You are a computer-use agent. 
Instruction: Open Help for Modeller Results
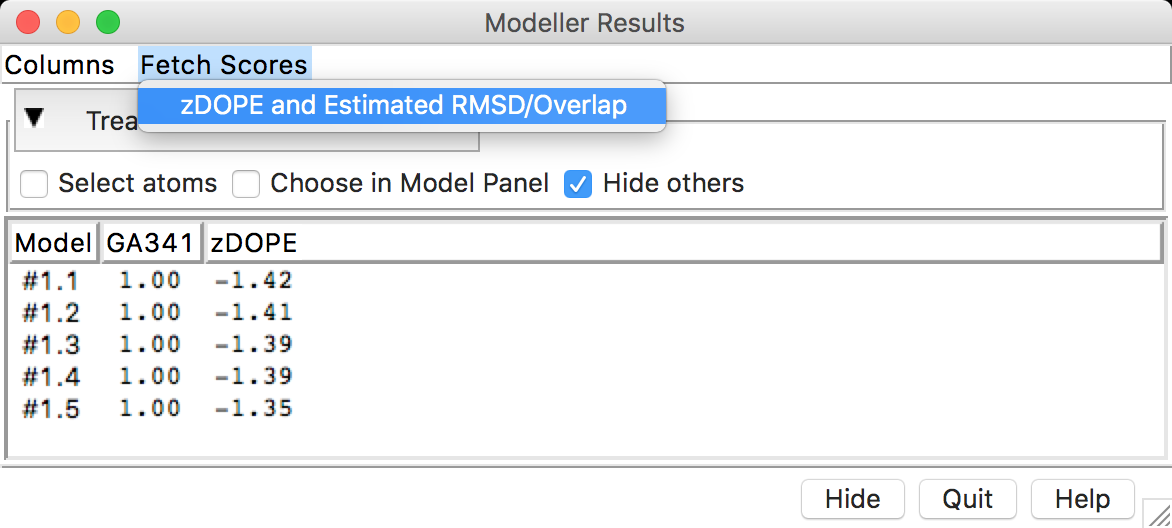point(1082,499)
